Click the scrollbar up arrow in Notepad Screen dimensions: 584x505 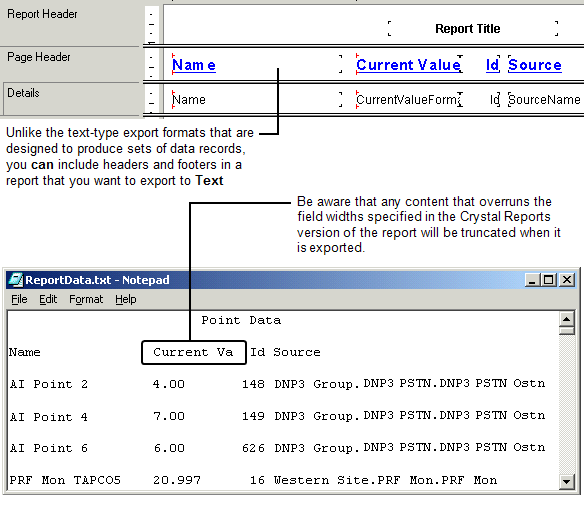[566, 319]
